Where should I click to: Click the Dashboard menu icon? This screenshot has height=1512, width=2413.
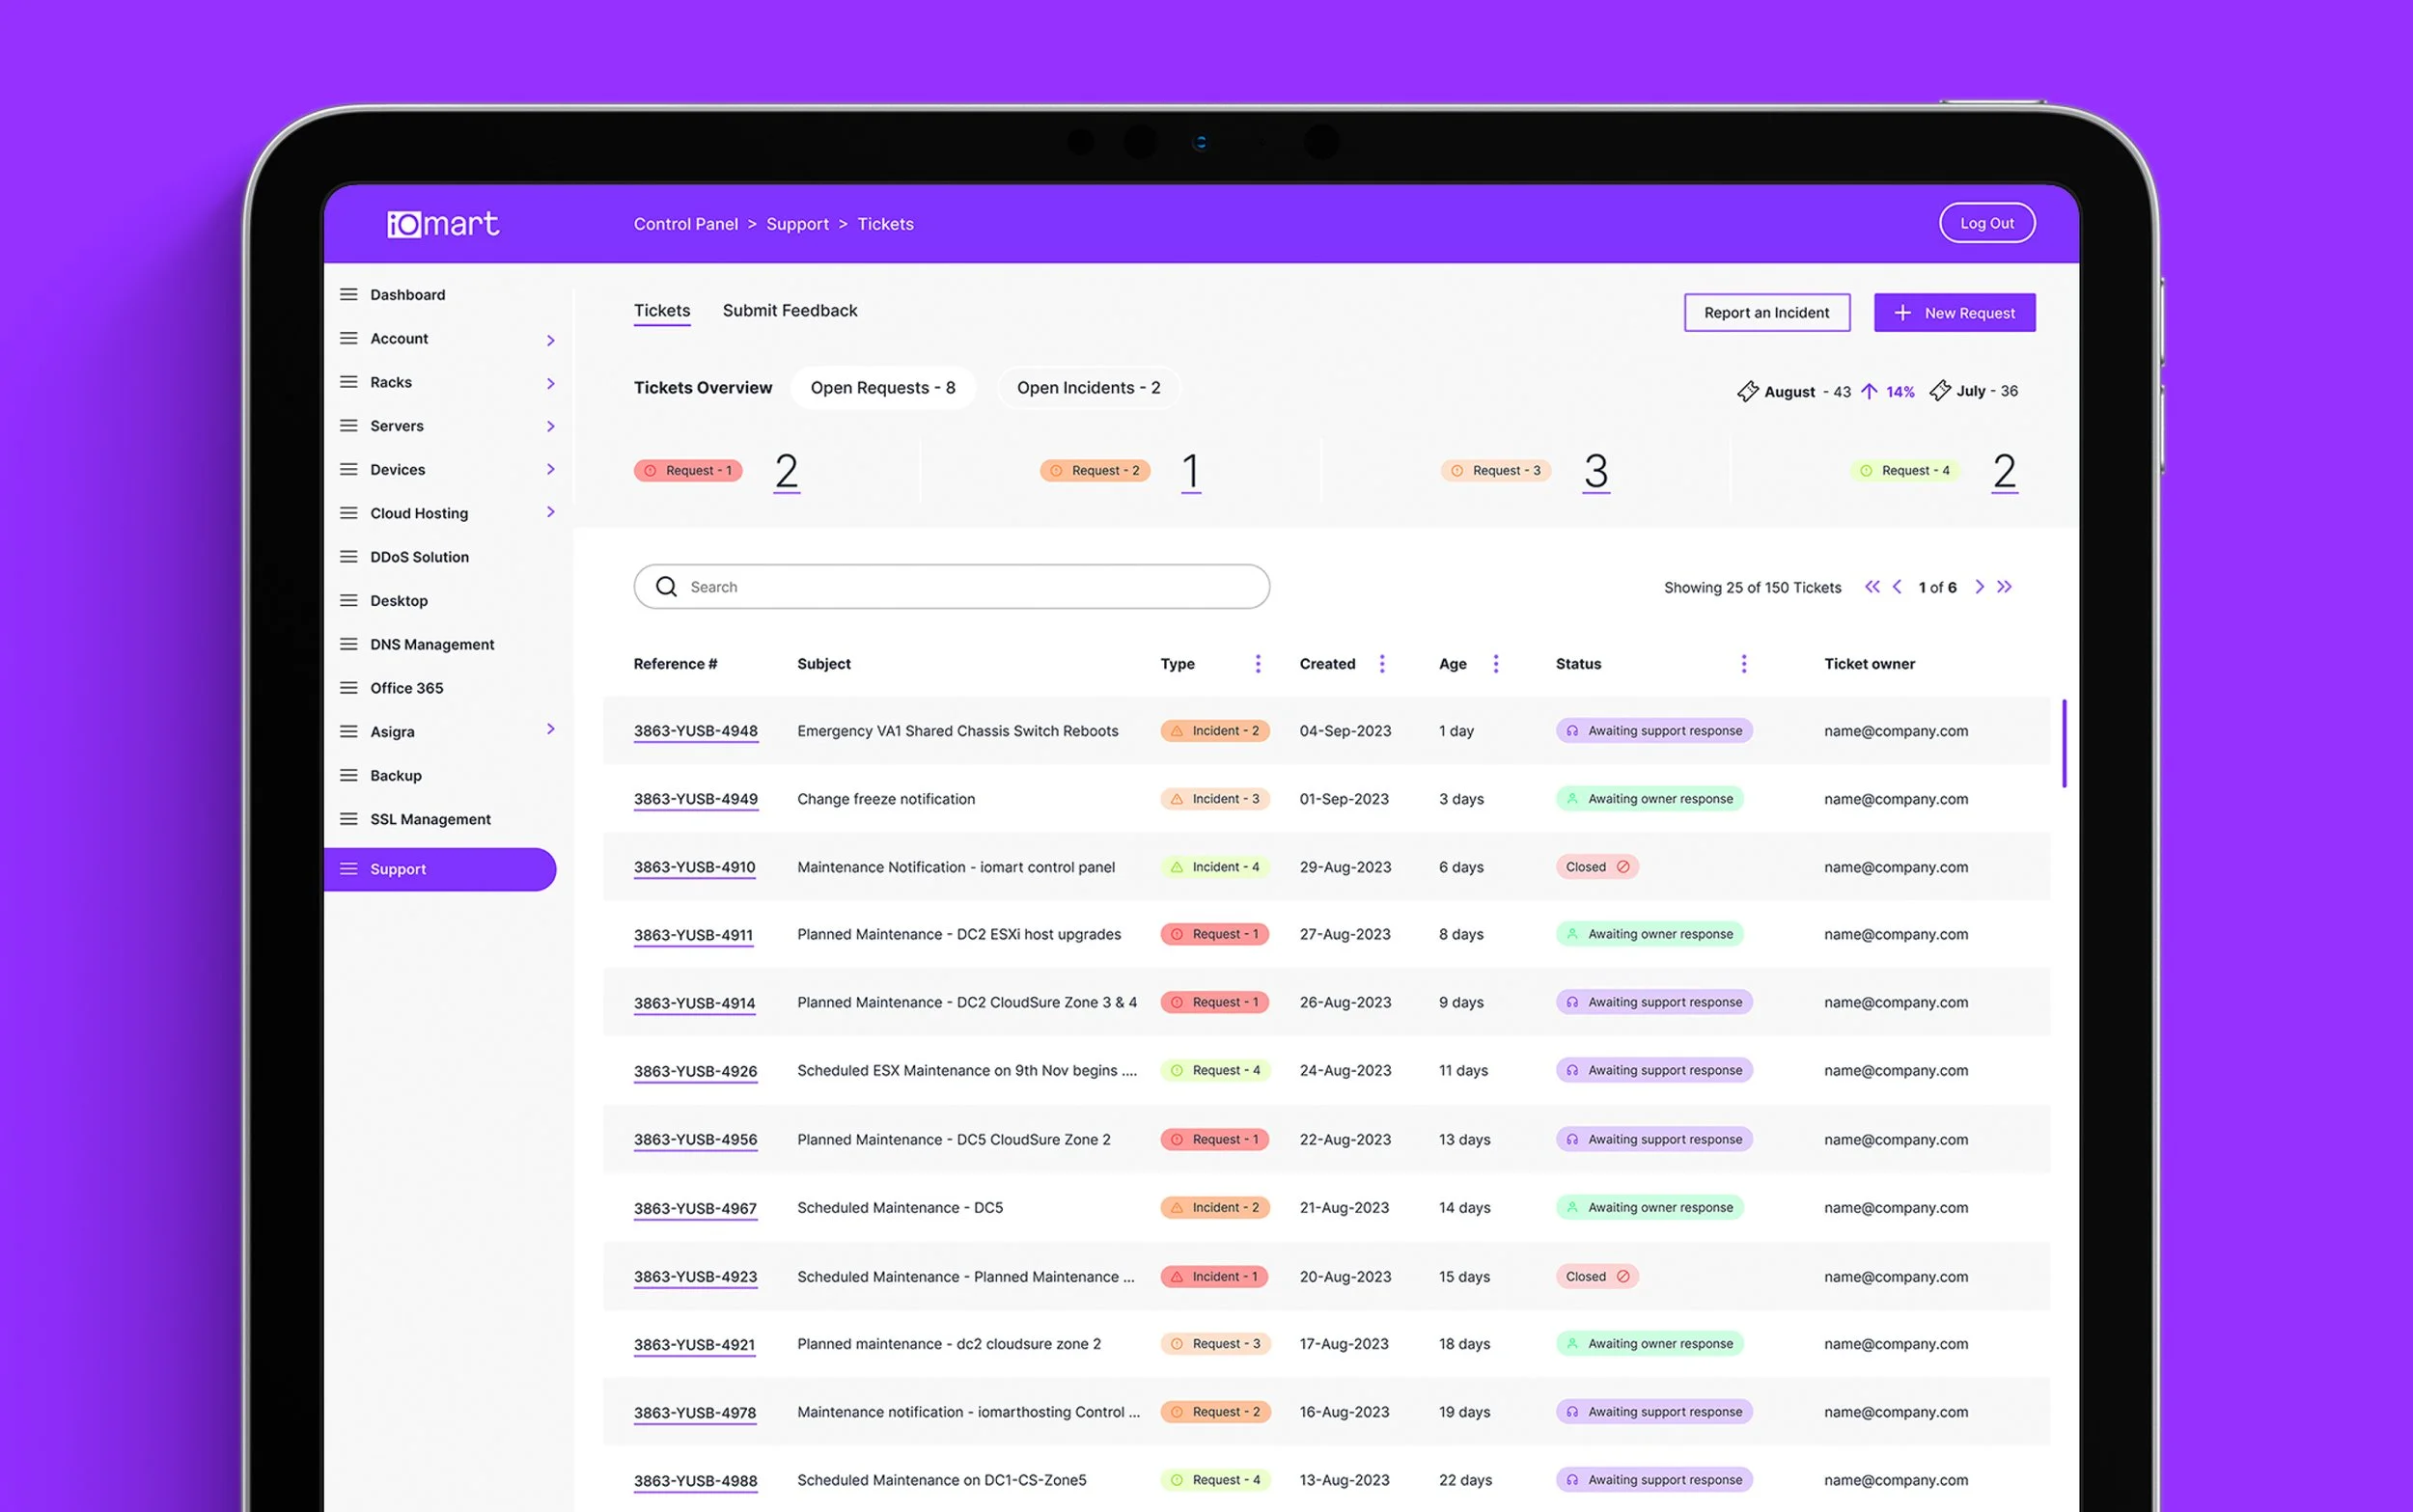click(348, 294)
